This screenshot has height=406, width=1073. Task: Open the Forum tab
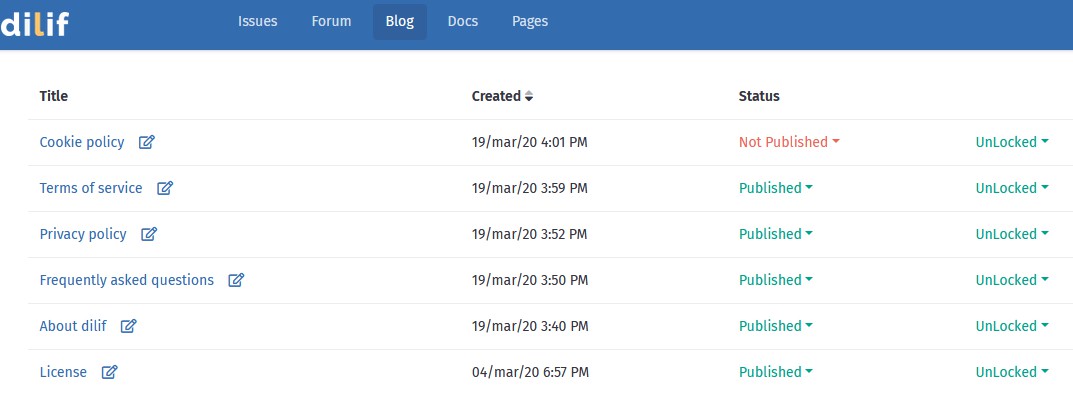(331, 21)
